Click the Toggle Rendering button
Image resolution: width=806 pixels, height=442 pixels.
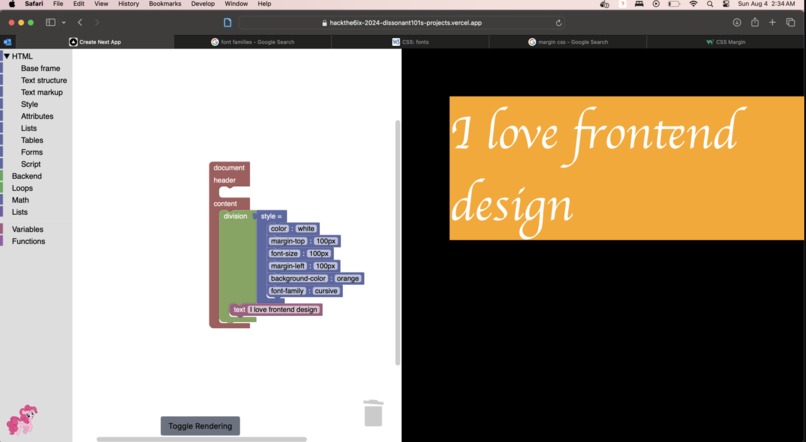[x=200, y=426]
